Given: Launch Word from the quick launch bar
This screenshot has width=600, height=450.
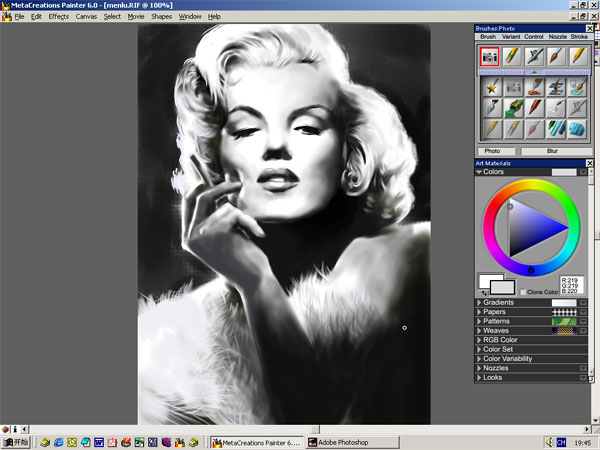Looking at the screenshot, I should coord(99,443).
